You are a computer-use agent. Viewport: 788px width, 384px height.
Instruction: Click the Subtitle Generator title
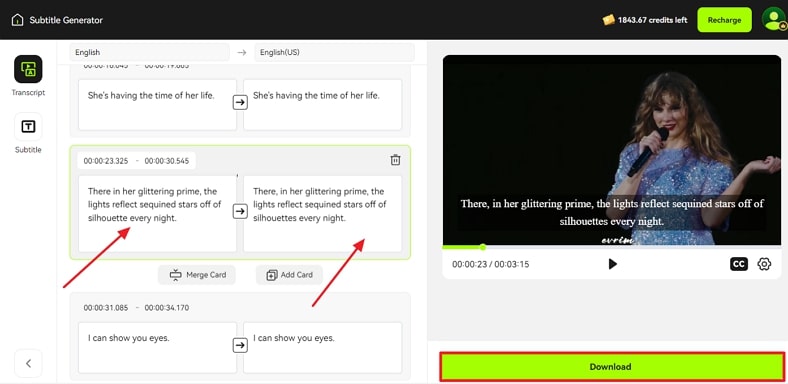pos(66,20)
